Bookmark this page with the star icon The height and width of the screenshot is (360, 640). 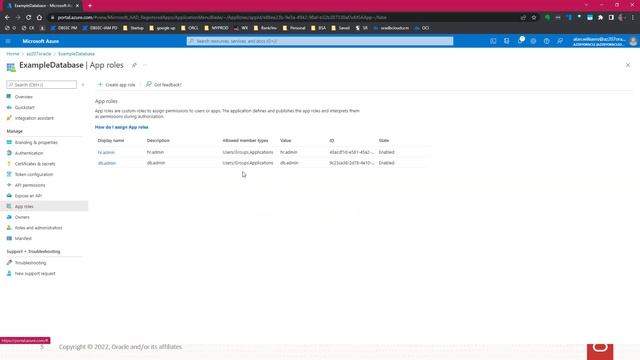pyautogui.click(x=534, y=18)
